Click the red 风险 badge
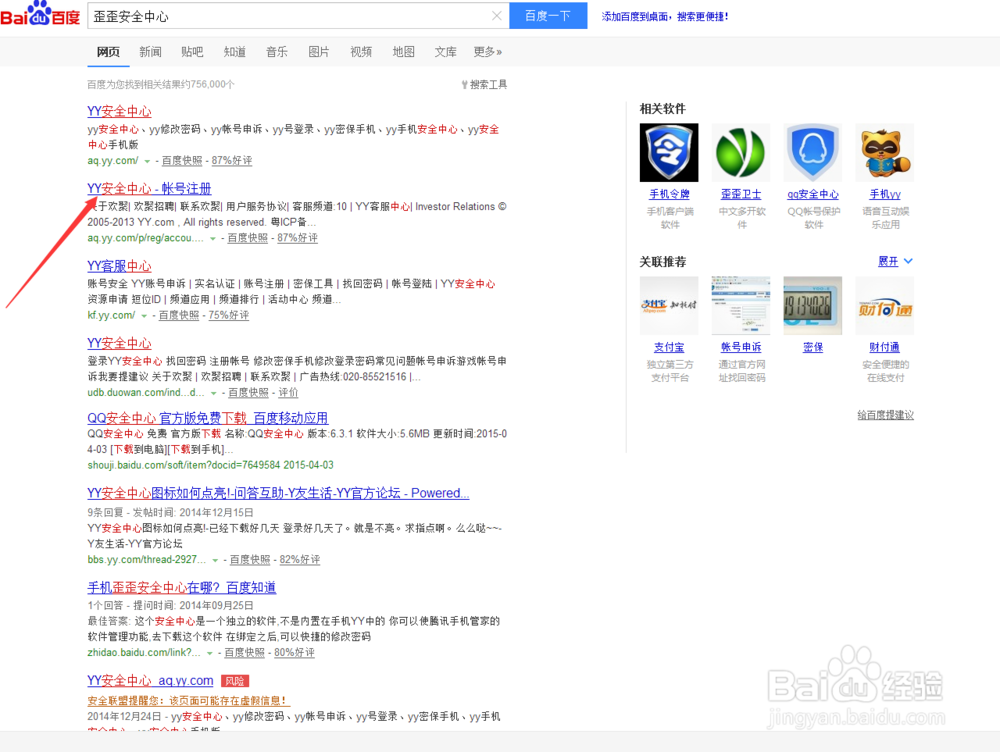 (x=235, y=681)
